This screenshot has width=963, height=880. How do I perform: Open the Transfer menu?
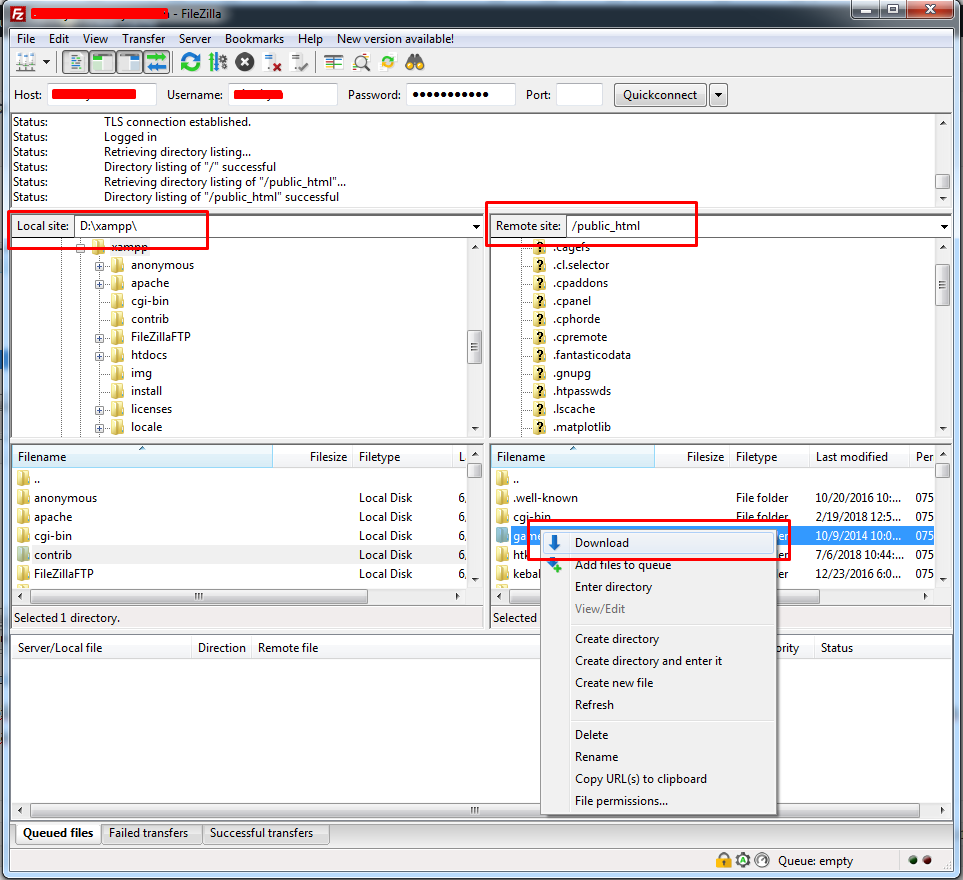(143, 39)
